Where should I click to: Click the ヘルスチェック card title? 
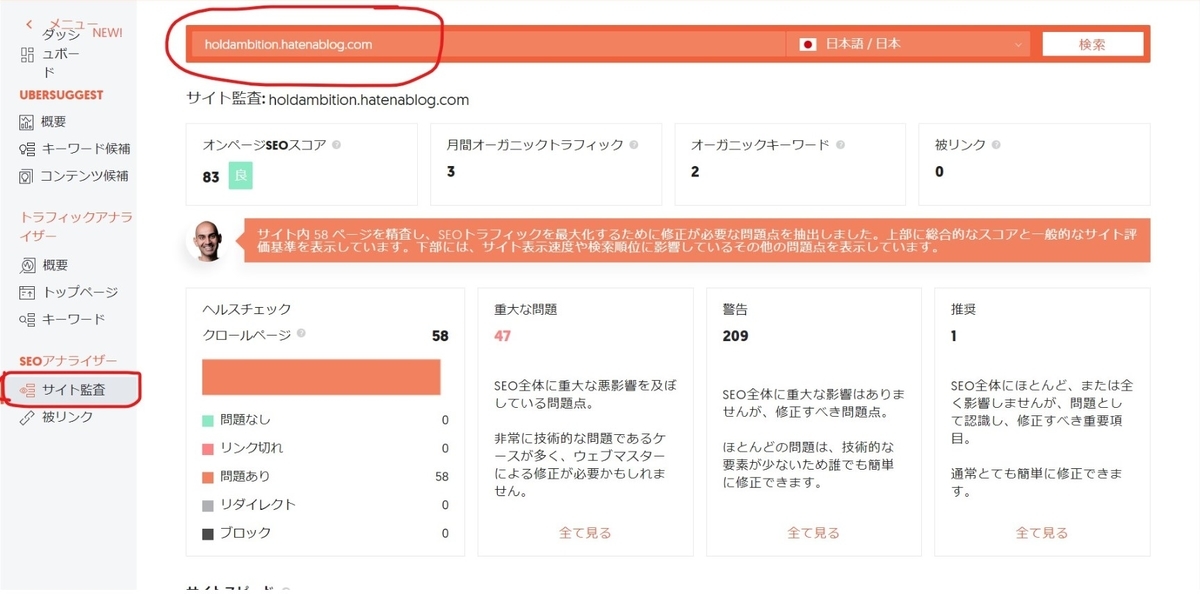[x=247, y=310]
